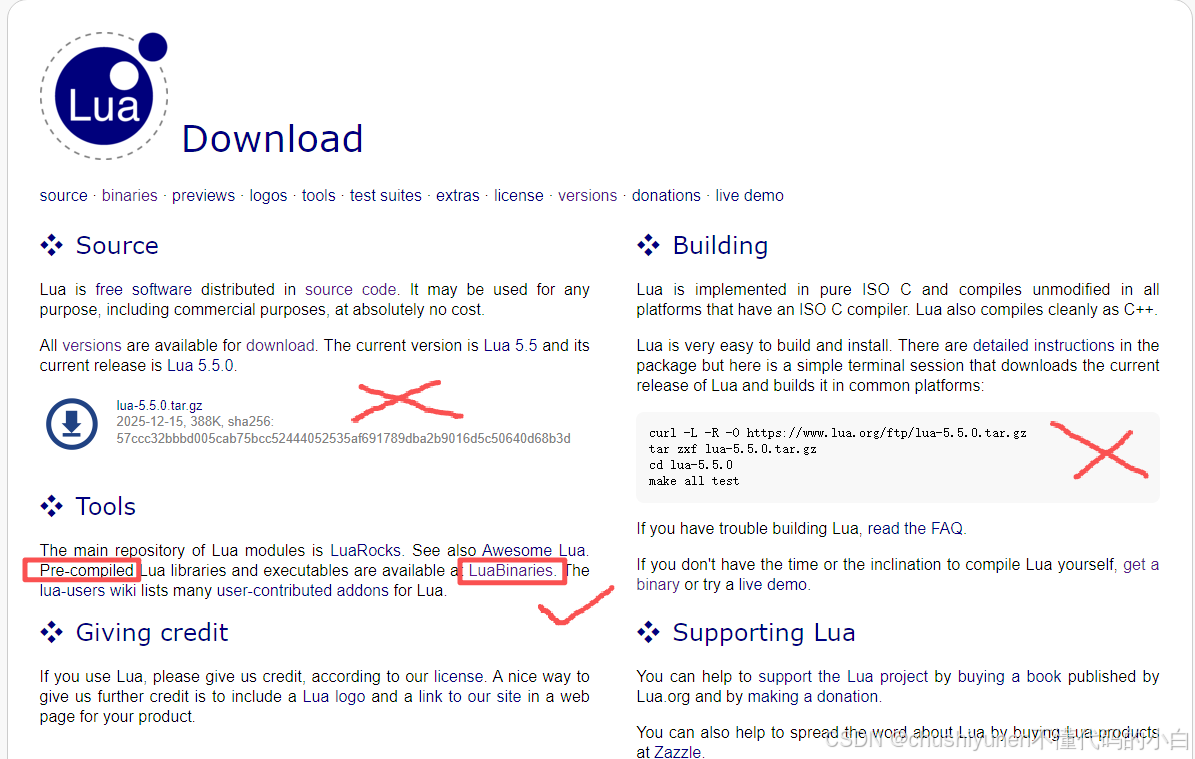The height and width of the screenshot is (759, 1195).
Task: Open the license link under Giving credit
Action: 458,677
